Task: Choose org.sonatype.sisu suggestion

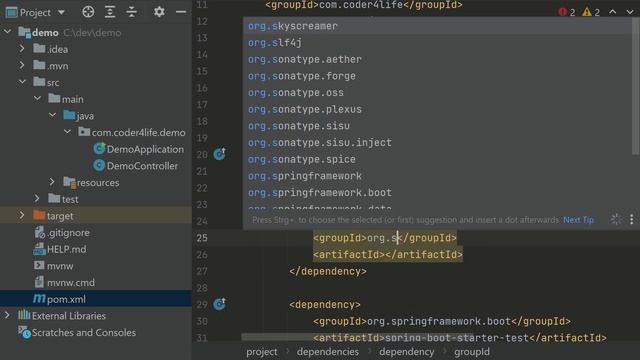Action: (437, 126)
